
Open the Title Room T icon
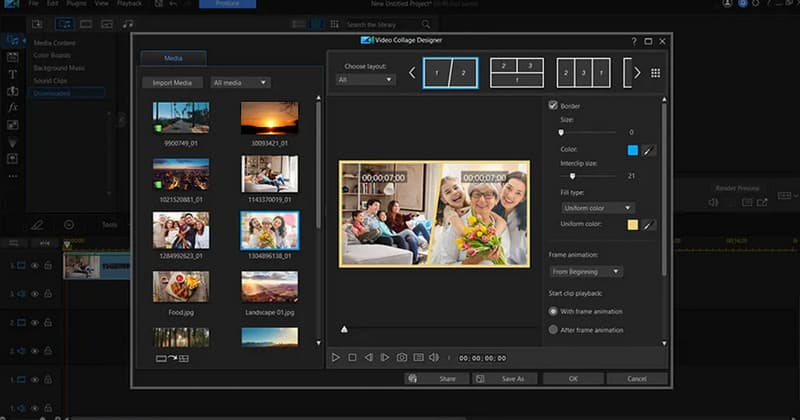(x=13, y=75)
